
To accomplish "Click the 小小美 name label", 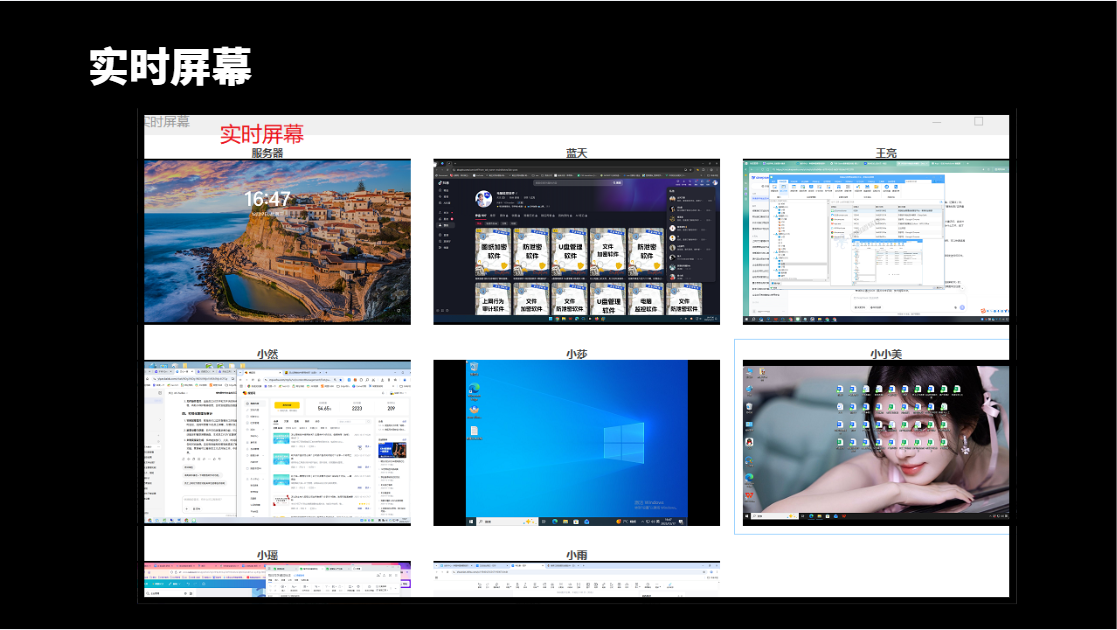I will [885, 353].
